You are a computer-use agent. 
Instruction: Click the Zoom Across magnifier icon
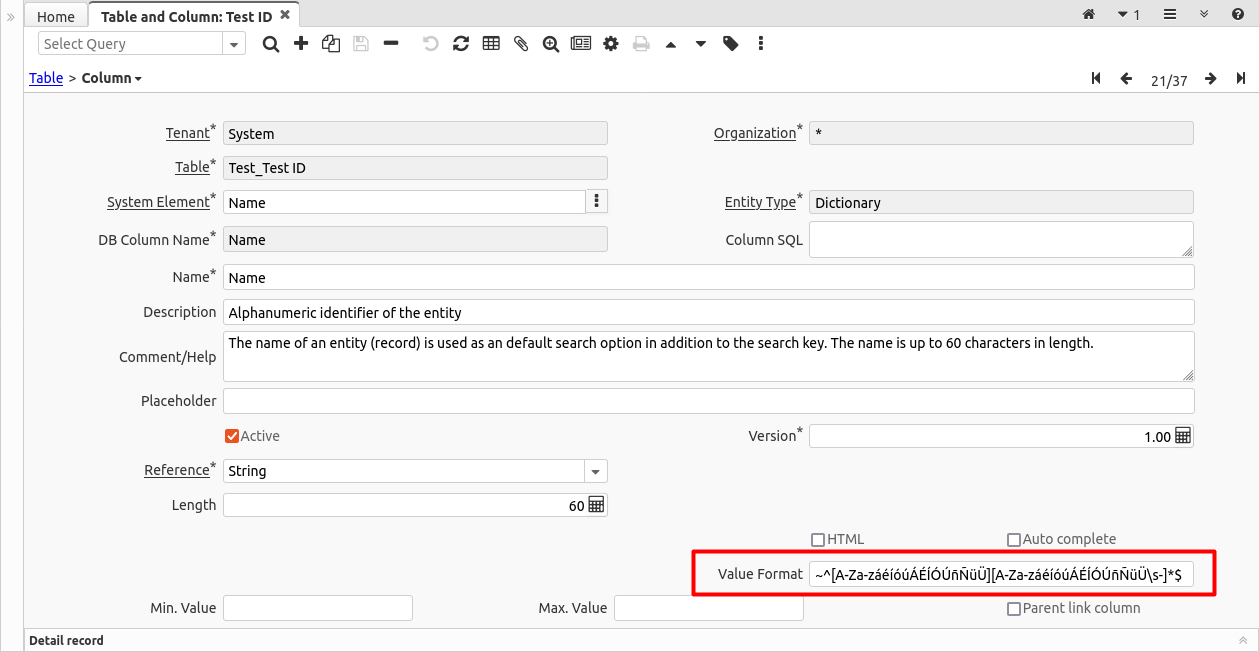(x=551, y=44)
